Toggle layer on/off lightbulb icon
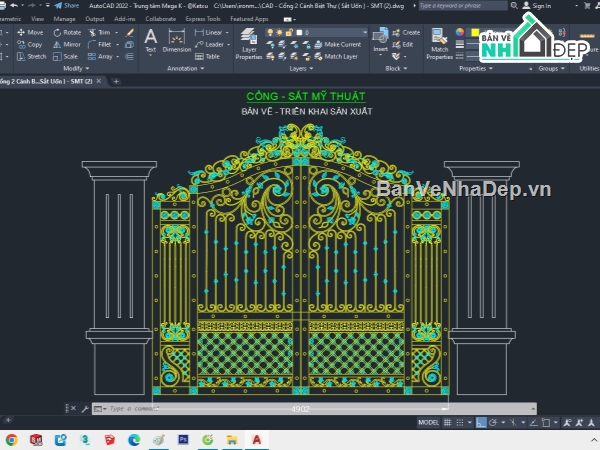 tap(270, 33)
